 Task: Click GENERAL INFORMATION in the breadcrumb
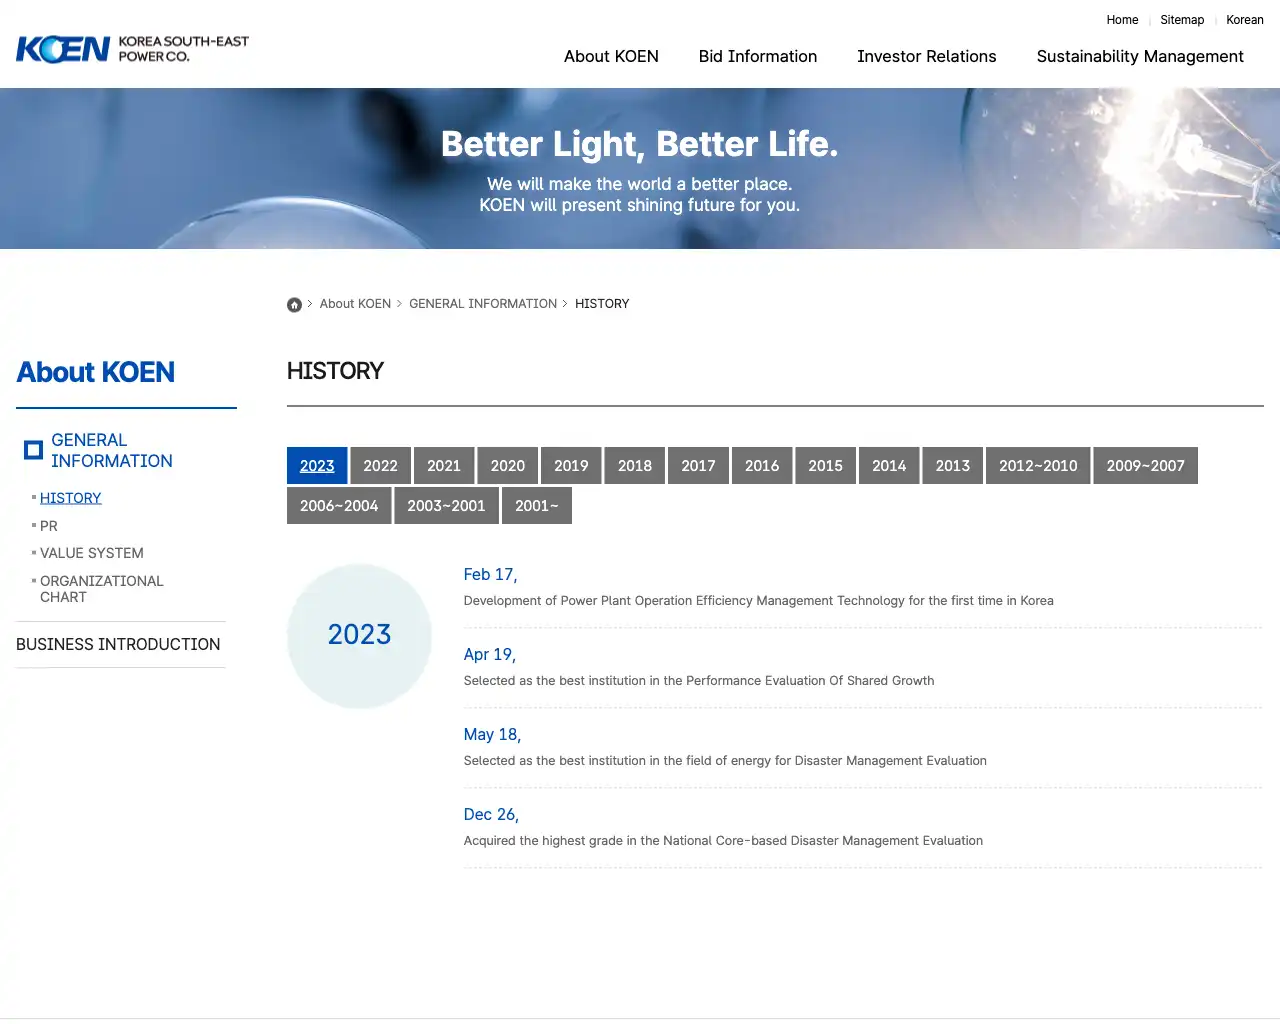pos(483,303)
